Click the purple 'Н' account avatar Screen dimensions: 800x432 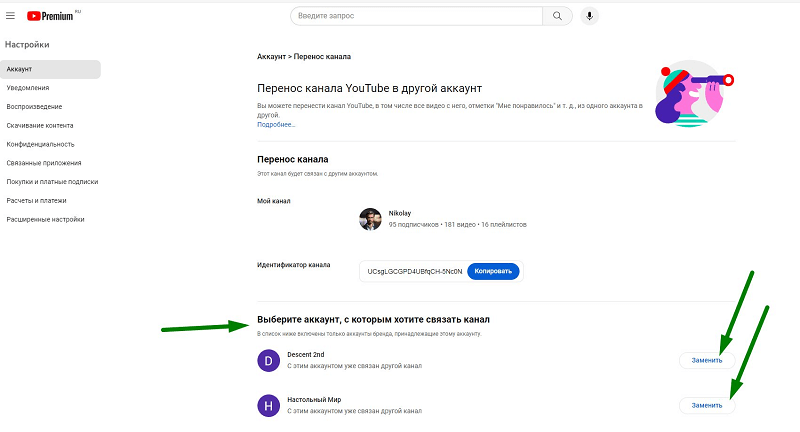point(268,406)
